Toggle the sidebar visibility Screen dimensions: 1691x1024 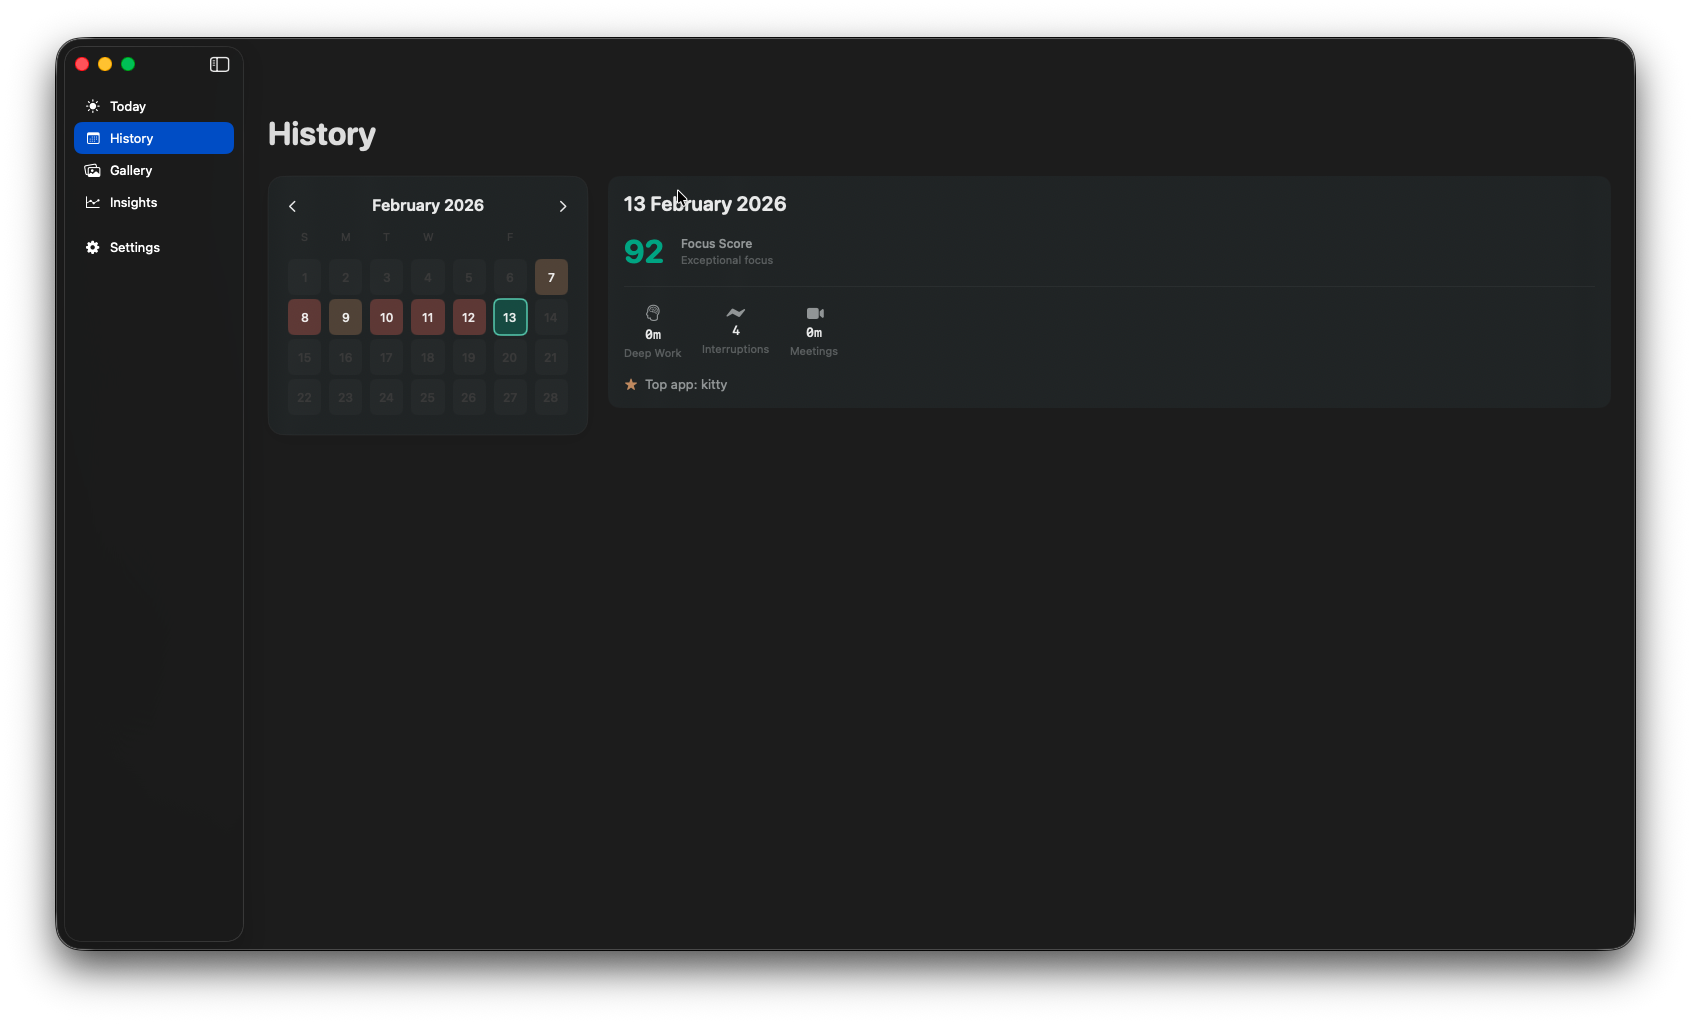218,64
